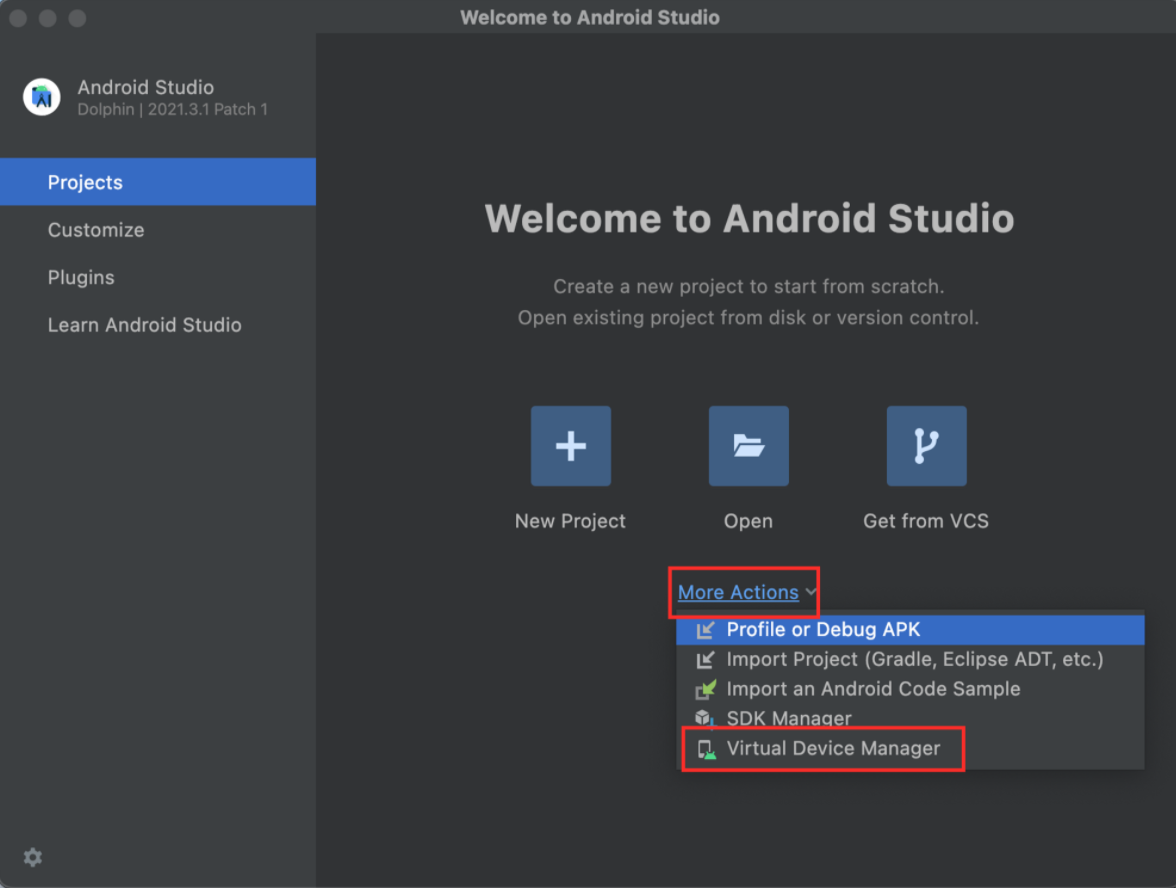Screen dimensions: 1176x888
Task: Switch to the Customize tab
Action: pos(158,230)
